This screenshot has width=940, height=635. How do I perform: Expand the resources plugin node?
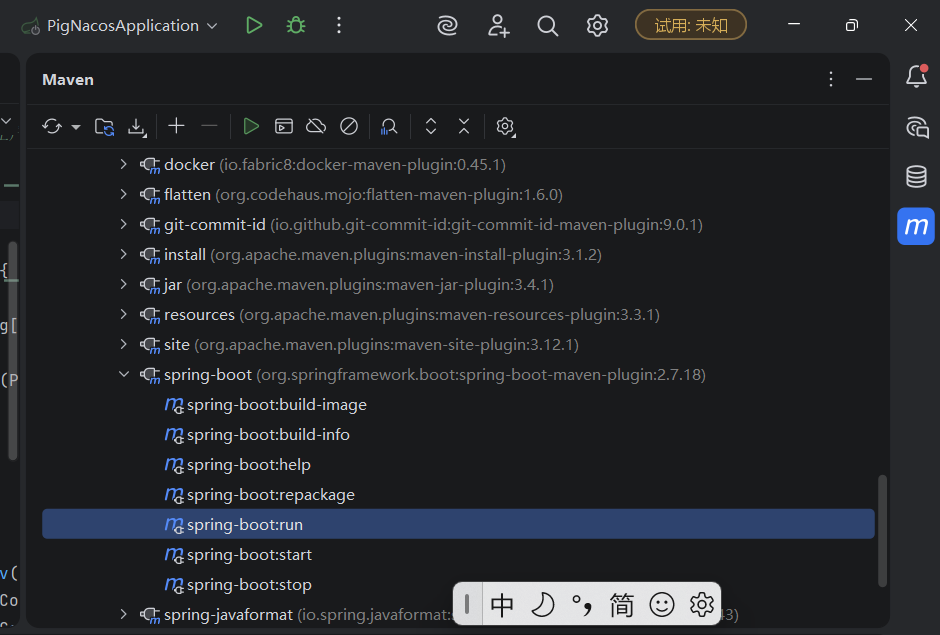123,314
